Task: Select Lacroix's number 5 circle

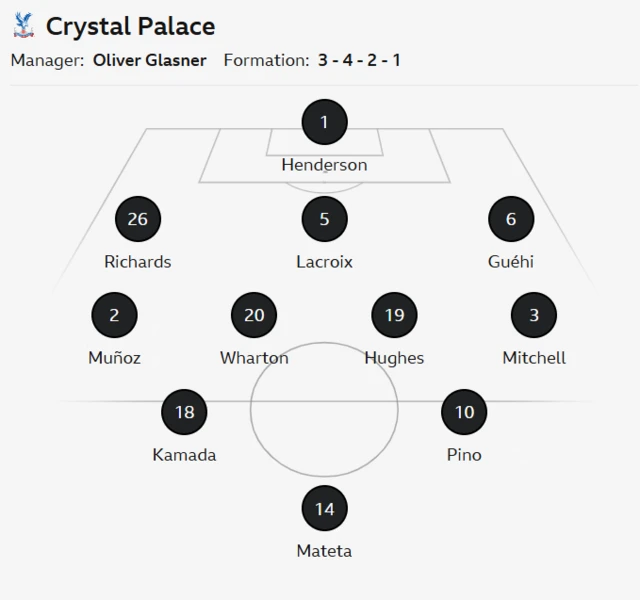Action: (324, 219)
